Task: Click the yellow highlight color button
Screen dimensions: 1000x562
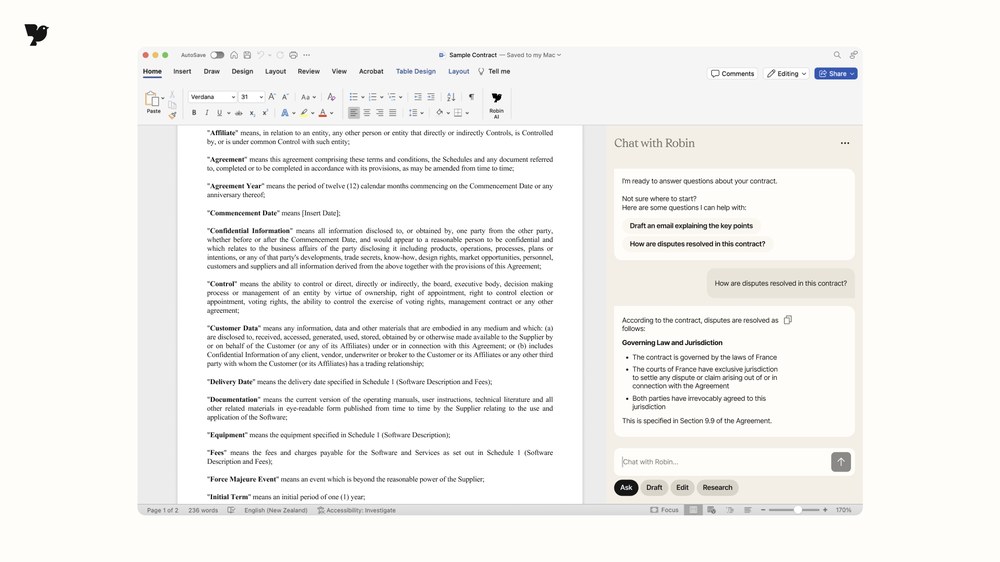Action: click(x=304, y=113)
